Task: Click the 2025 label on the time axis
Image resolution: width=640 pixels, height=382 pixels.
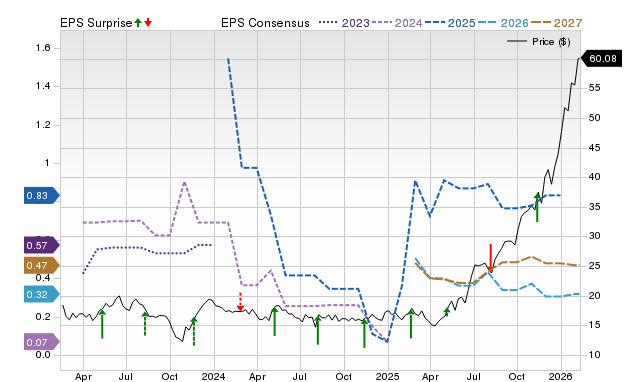Action: click(388, 376)
